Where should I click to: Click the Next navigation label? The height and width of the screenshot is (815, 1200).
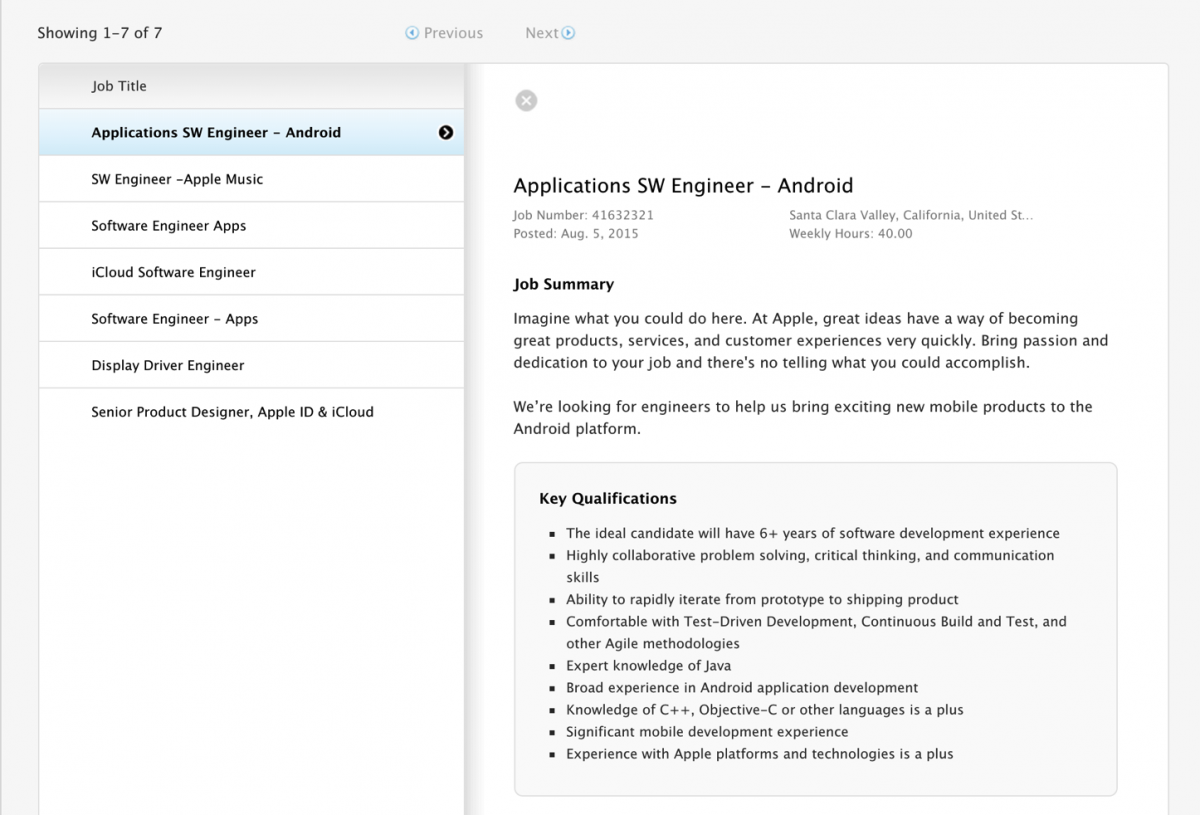(x=540, y=32)
